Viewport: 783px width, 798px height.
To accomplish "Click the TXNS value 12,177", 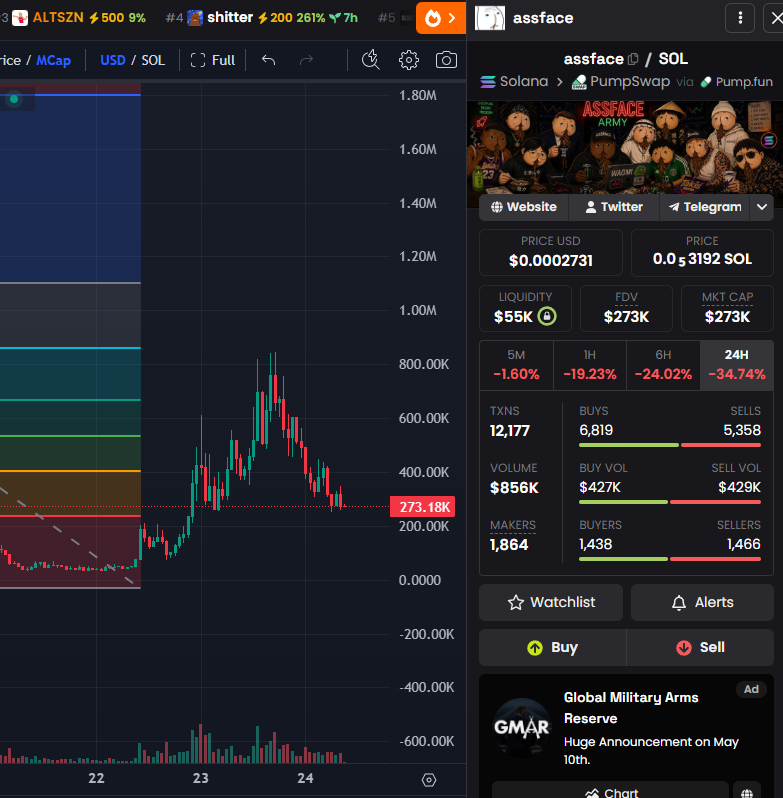I will click(510, 431).
